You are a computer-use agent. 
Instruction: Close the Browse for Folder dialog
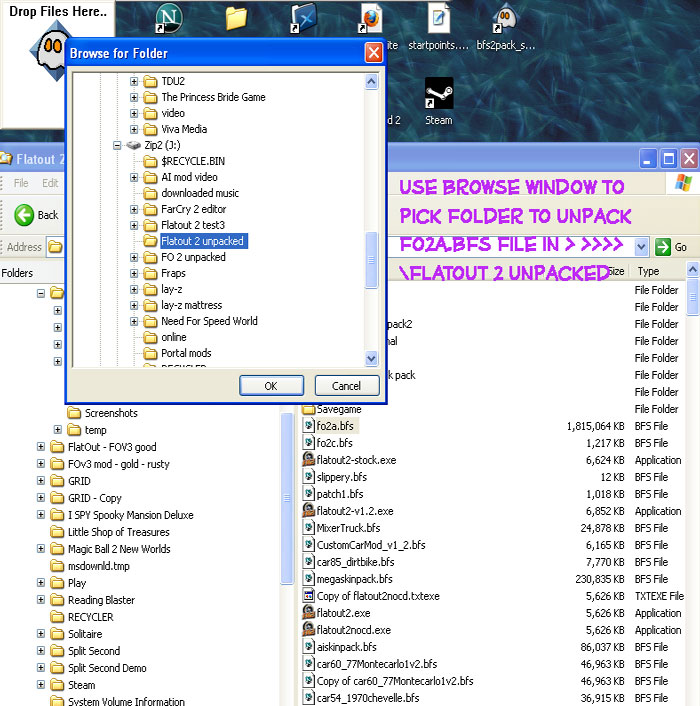coord(374,53)
